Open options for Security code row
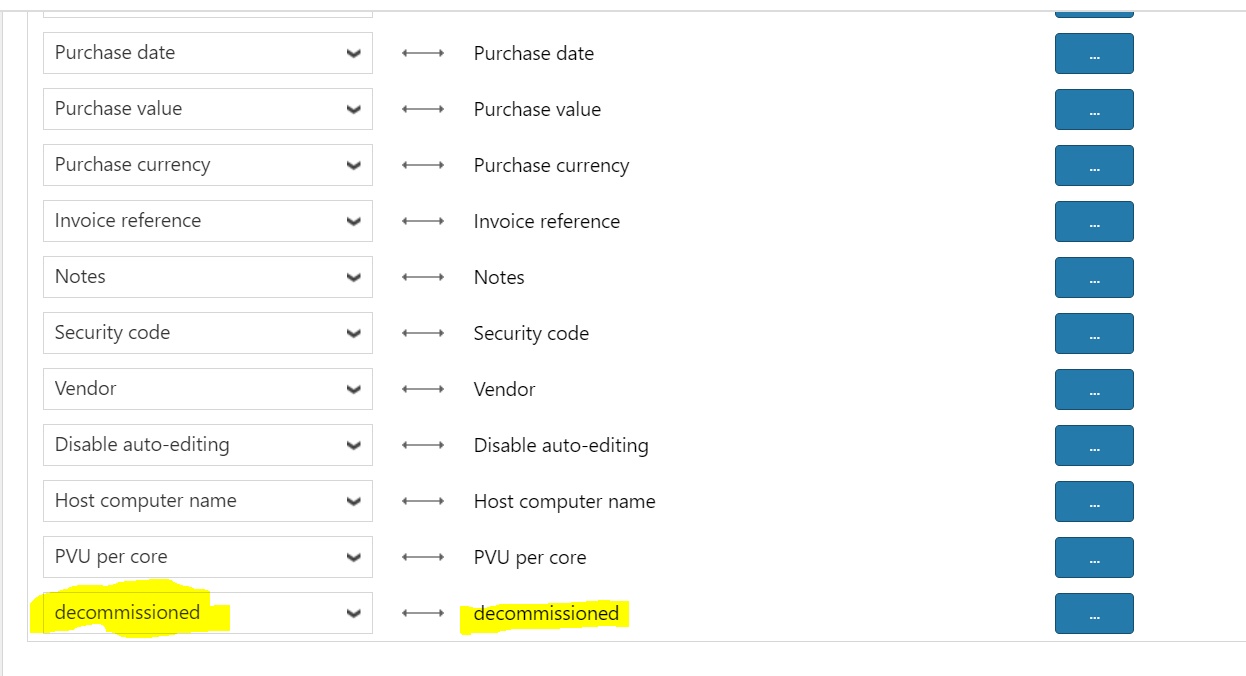Screen dimensions: 1246x676 click(x=1093, y=333)
